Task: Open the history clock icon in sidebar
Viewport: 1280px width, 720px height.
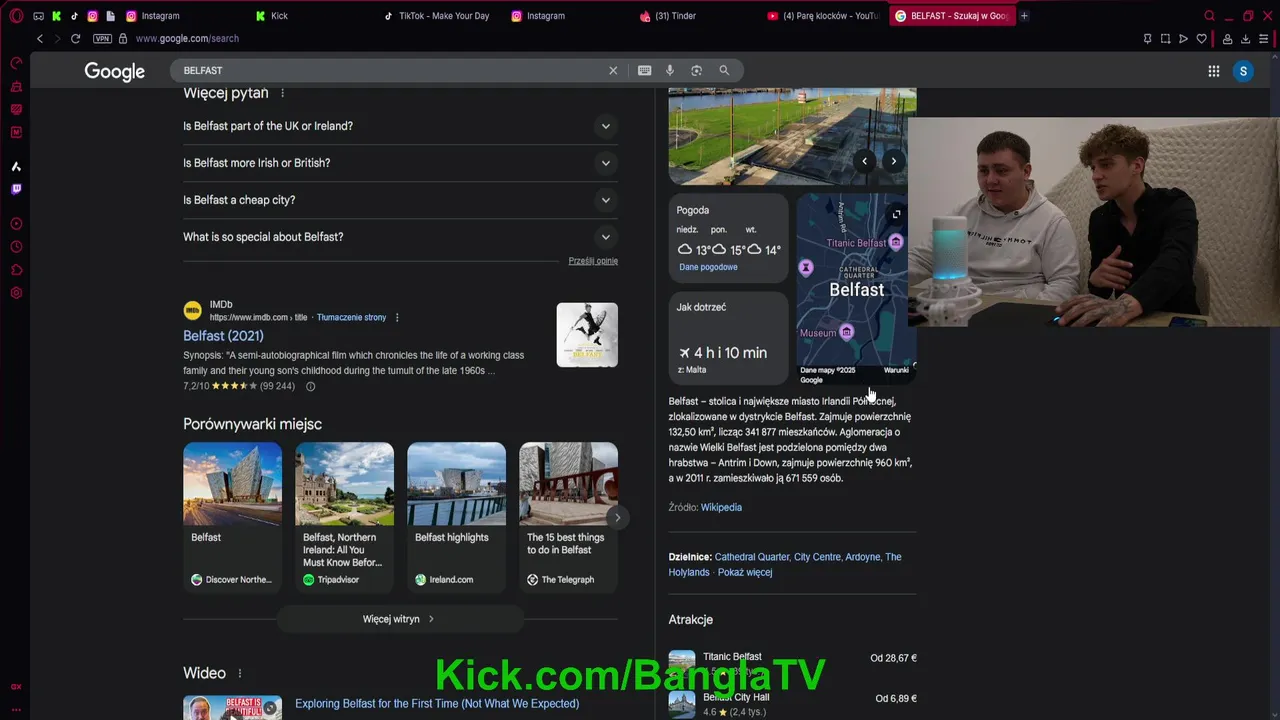Action: [x=16, y=247]
